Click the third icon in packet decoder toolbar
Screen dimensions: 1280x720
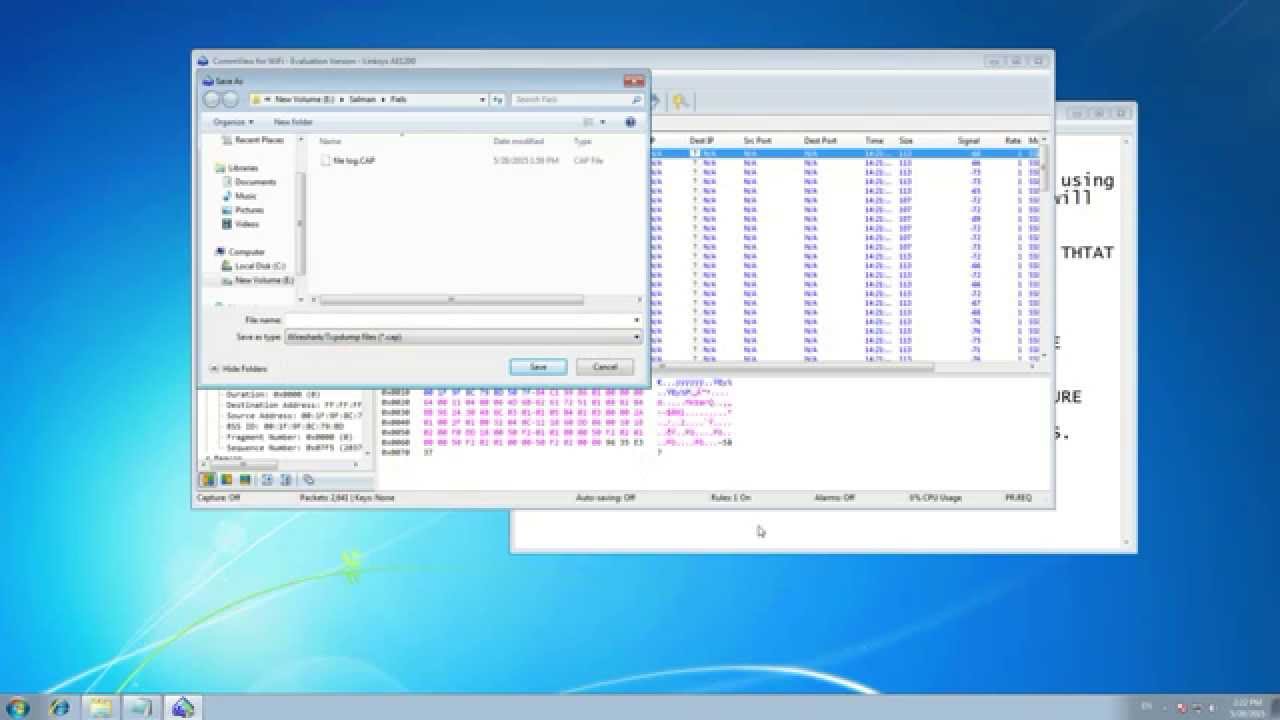[x=244, y=480]
